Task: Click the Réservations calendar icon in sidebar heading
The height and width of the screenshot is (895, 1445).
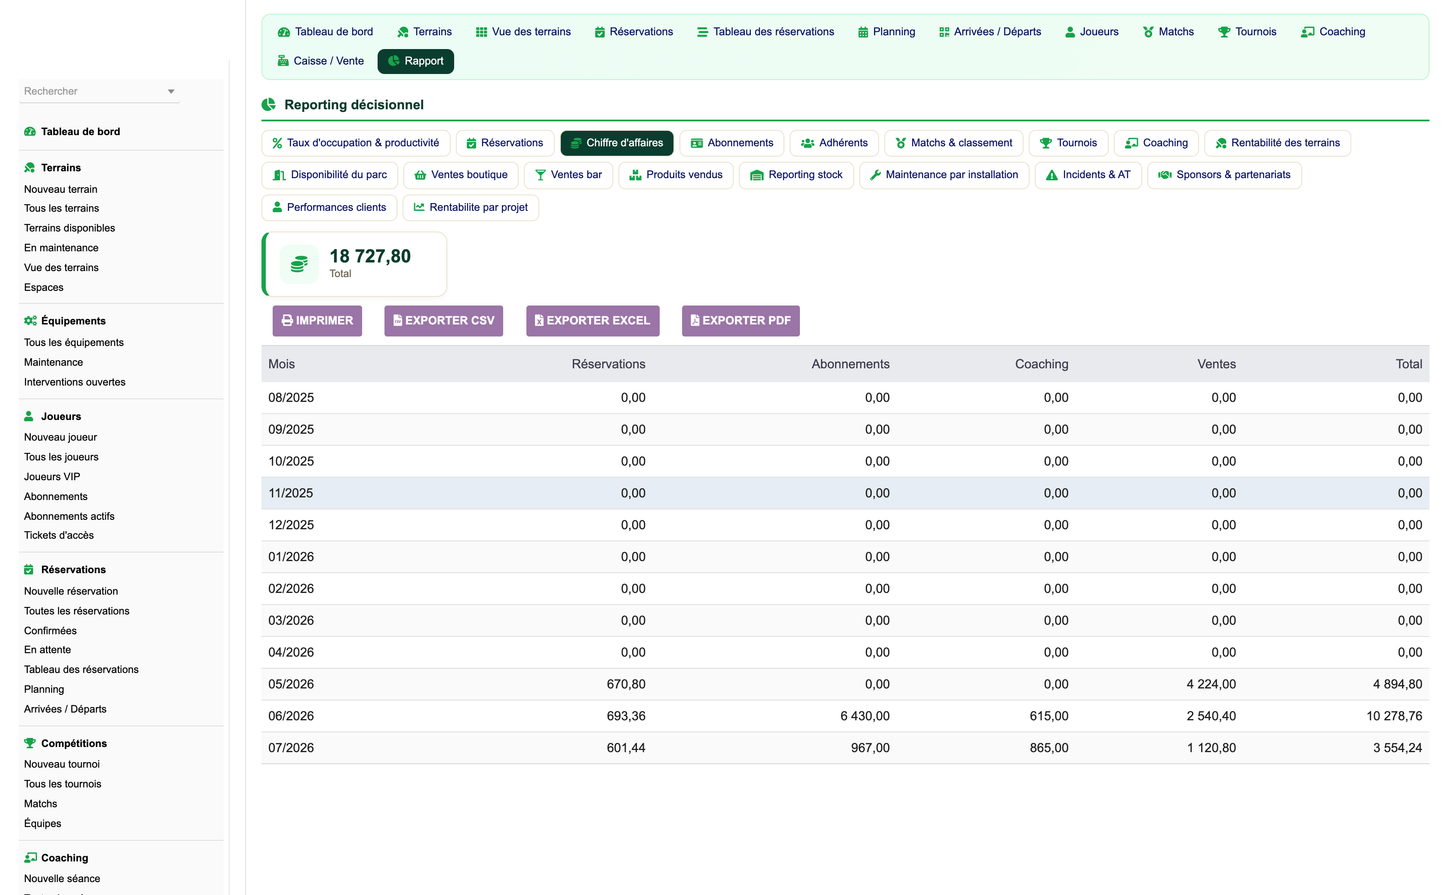Action: point(29,570)
